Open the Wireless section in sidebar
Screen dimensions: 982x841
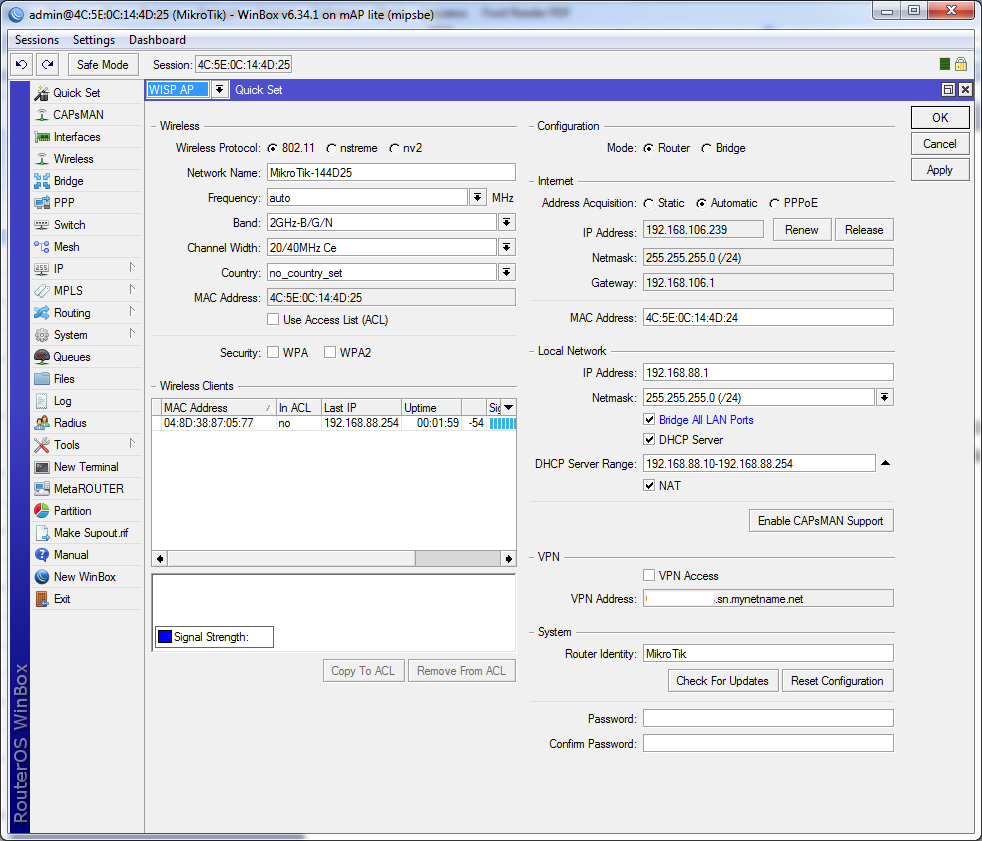[x=73, y=159]
